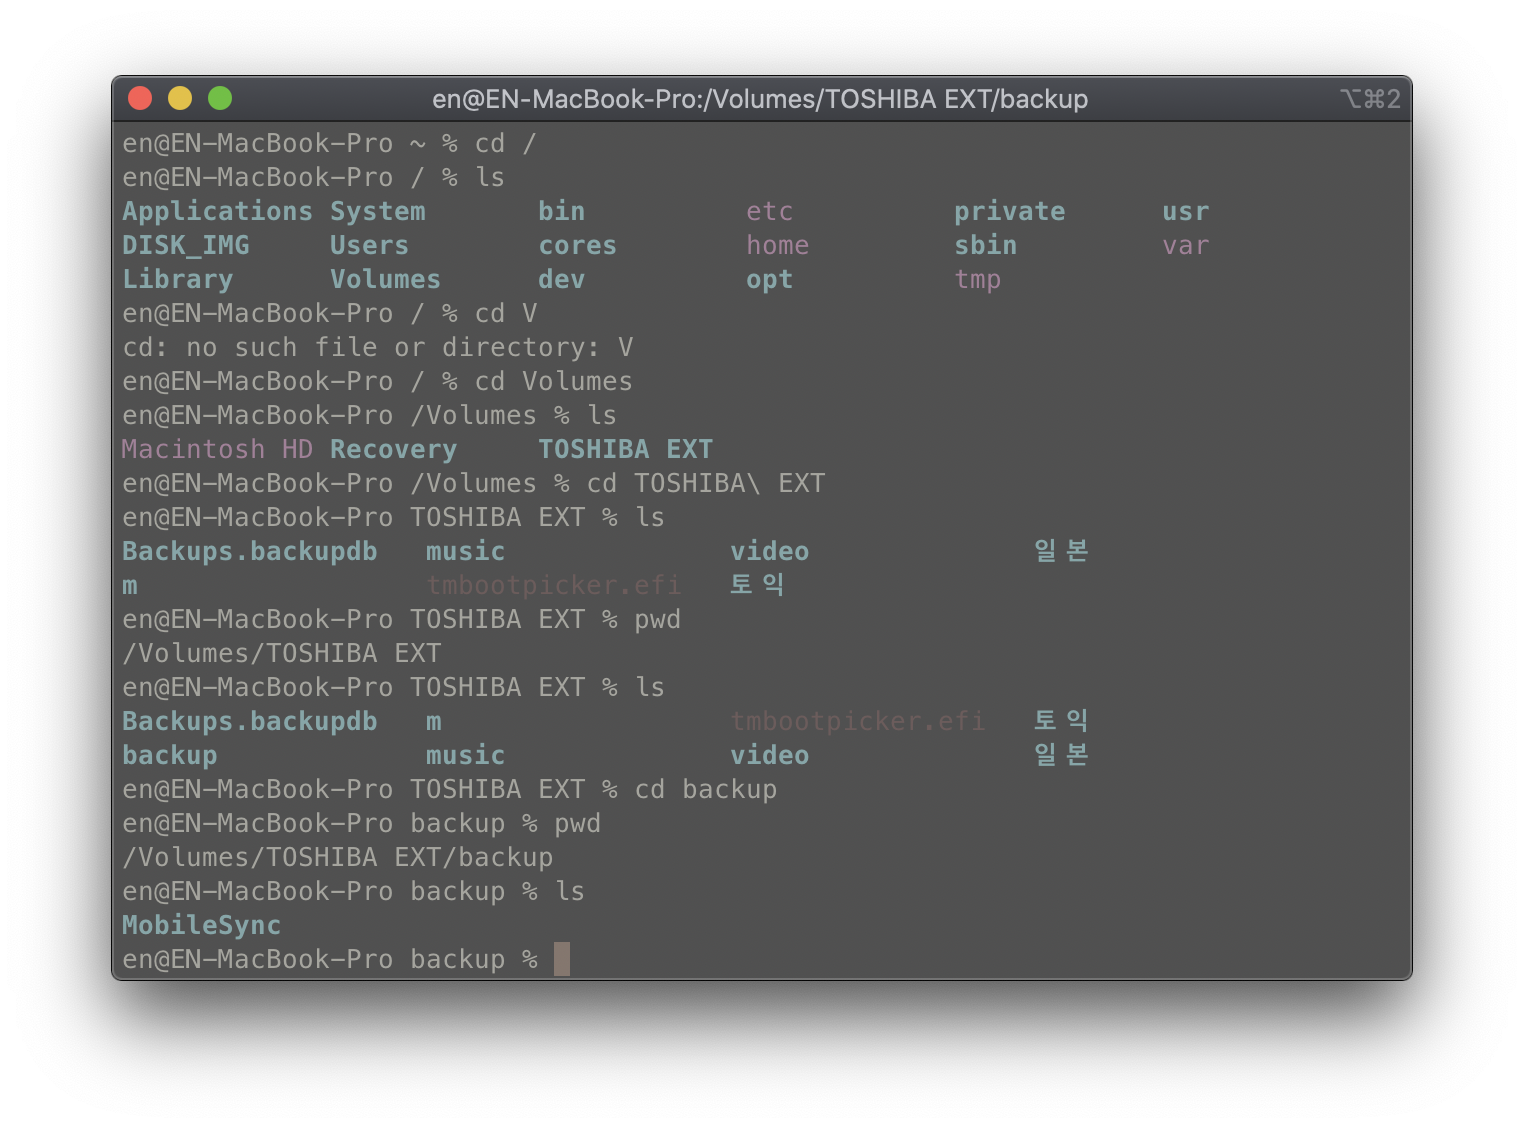Click the ⌥⌘2 window shortcut indicator

click(x=1370, y=99)
